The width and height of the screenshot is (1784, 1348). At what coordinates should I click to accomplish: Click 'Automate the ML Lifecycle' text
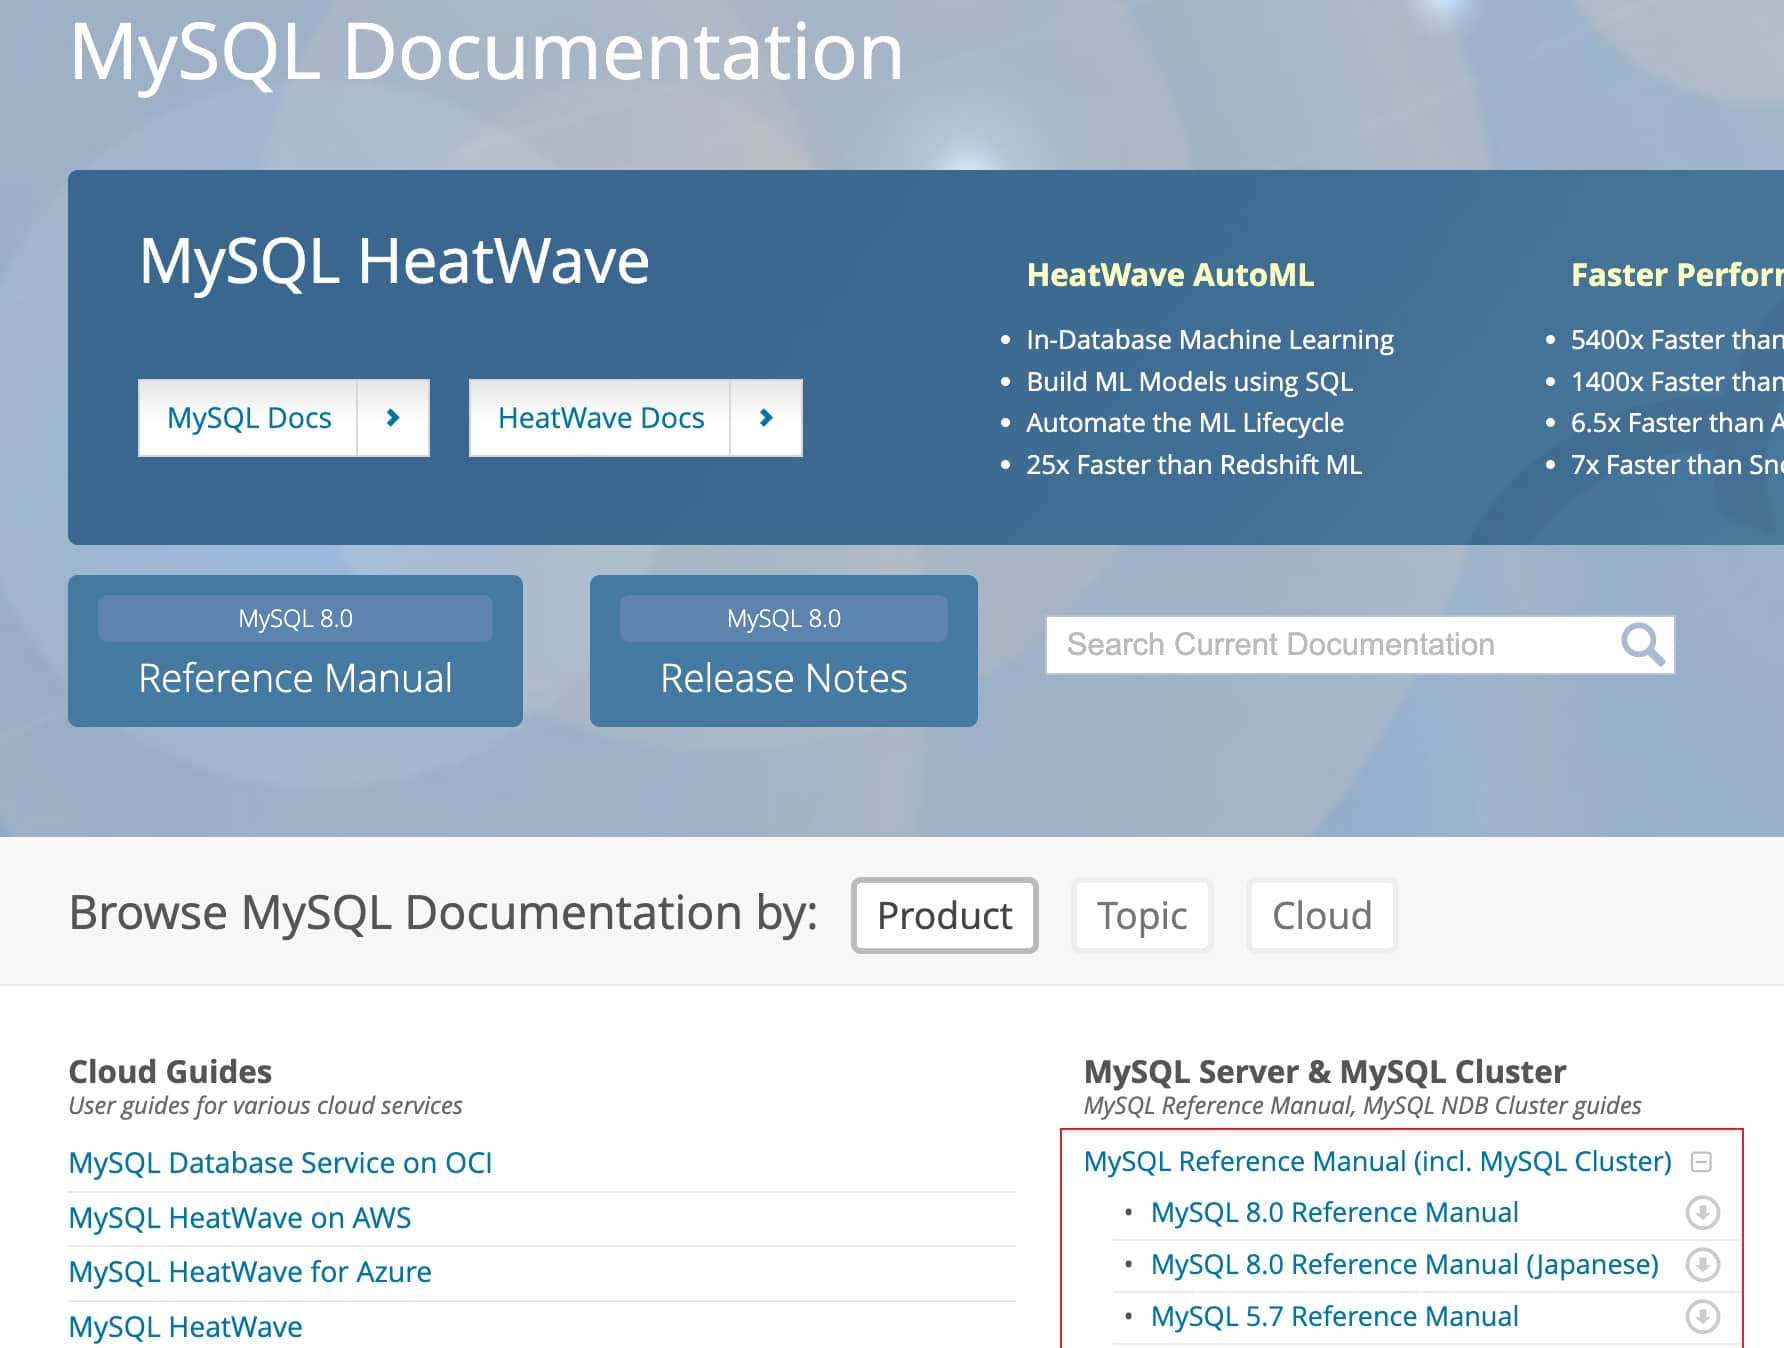[x=1185, y=423]
